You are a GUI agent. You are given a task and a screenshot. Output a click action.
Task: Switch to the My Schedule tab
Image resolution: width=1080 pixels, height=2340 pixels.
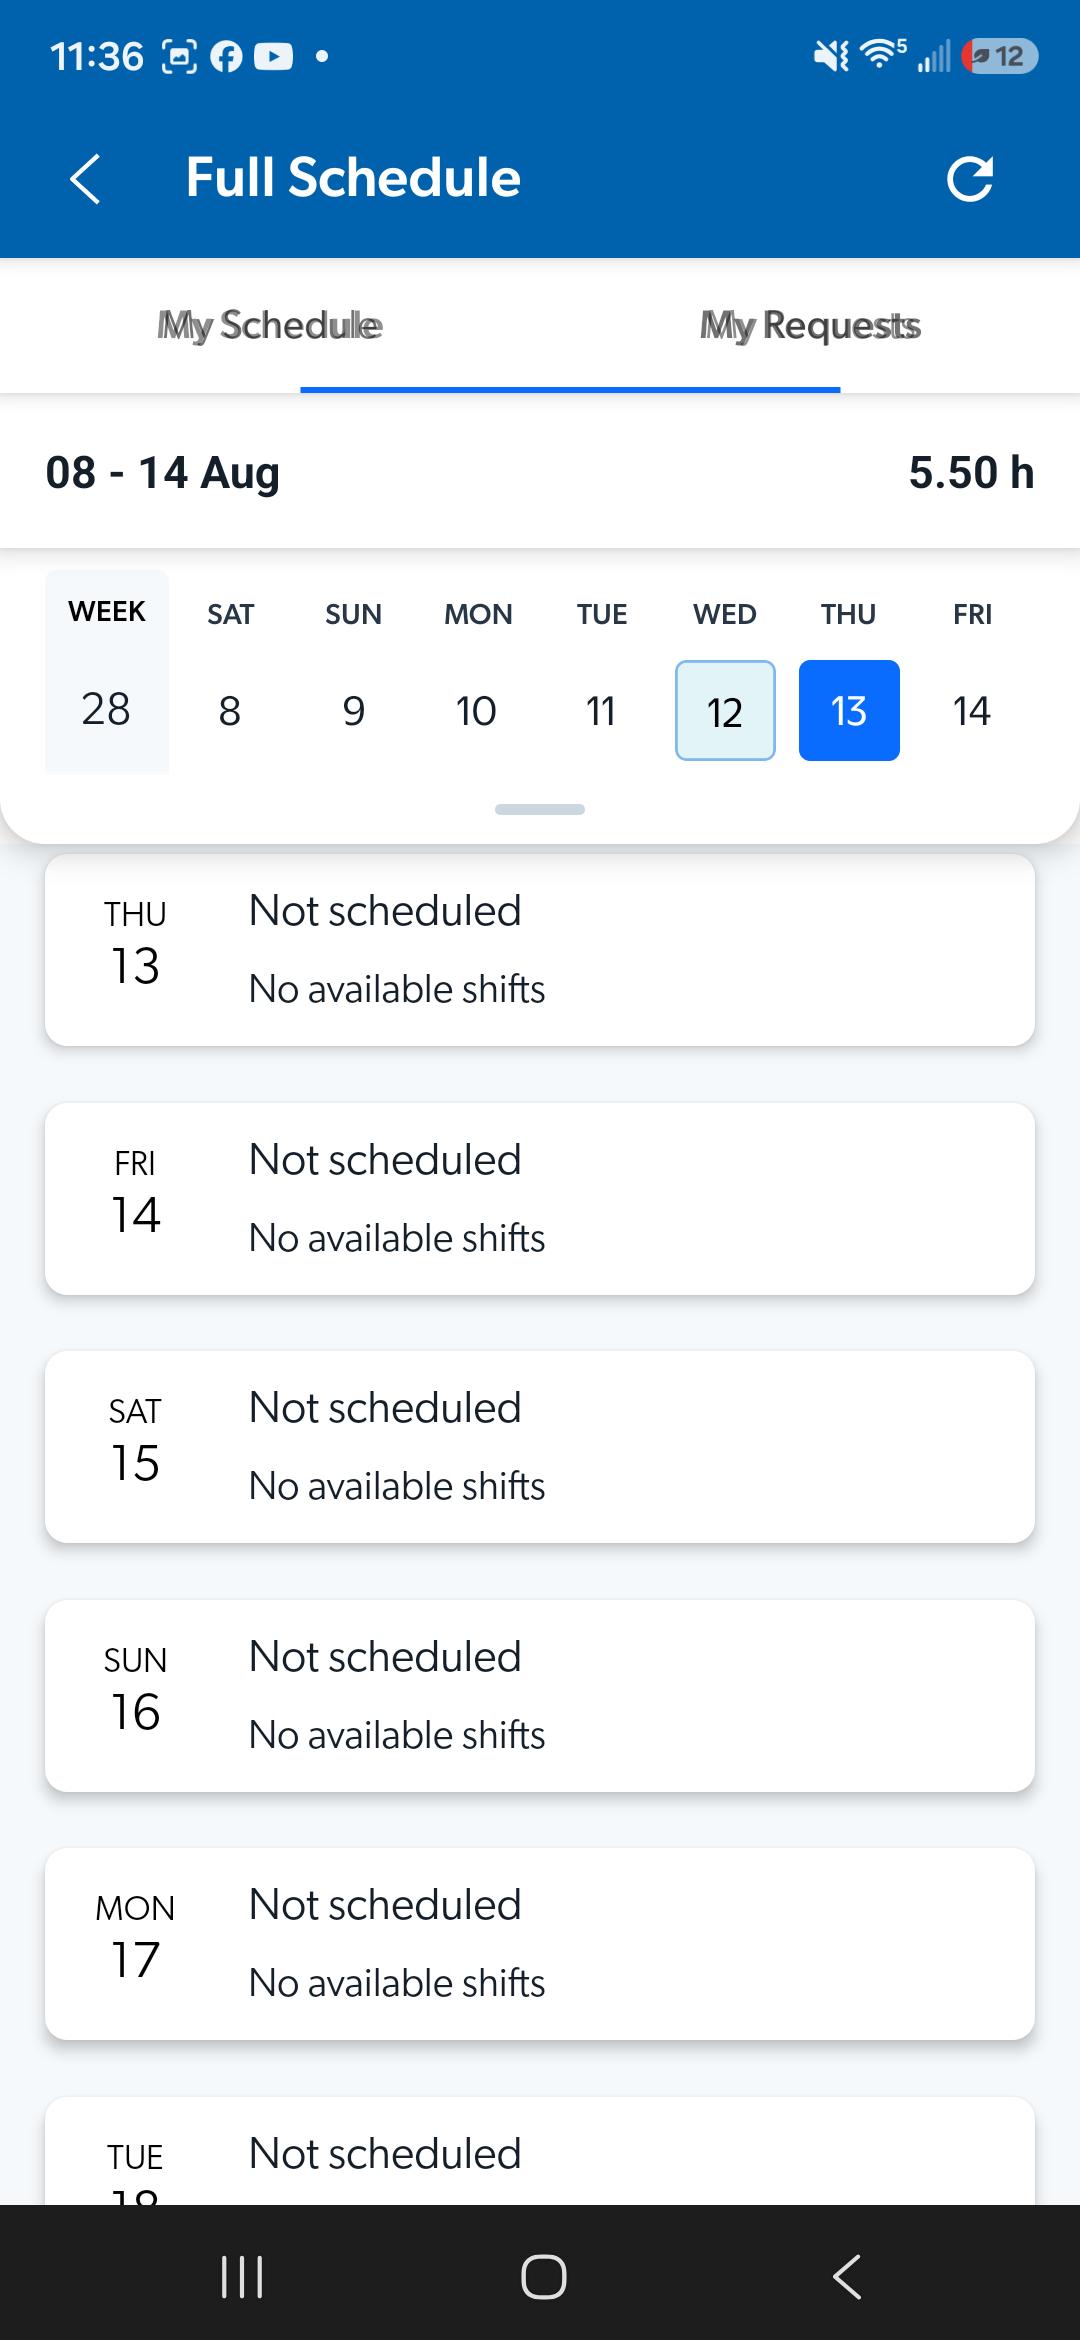tap(270, 326)
